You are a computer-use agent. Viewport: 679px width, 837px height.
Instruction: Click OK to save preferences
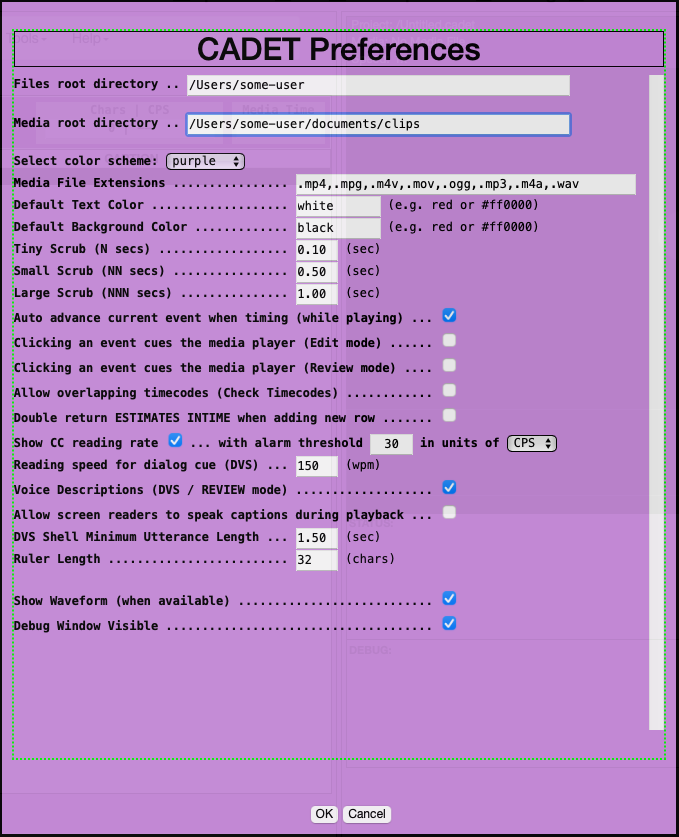[324, 814]
